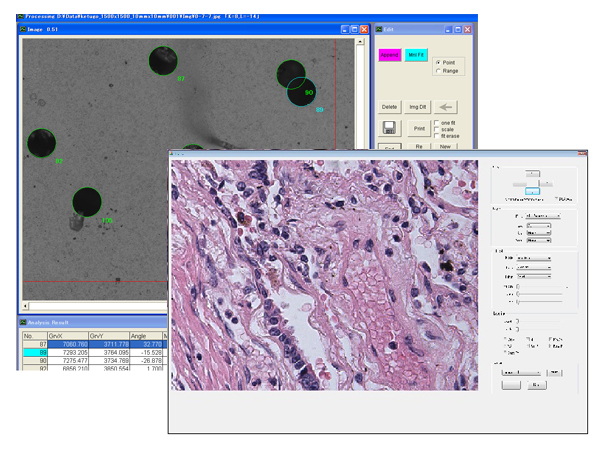This screenshot has width=607, height=457.
Task: Click the Image window horizontal scrollbar left arrow
Action: pos(26,306)
